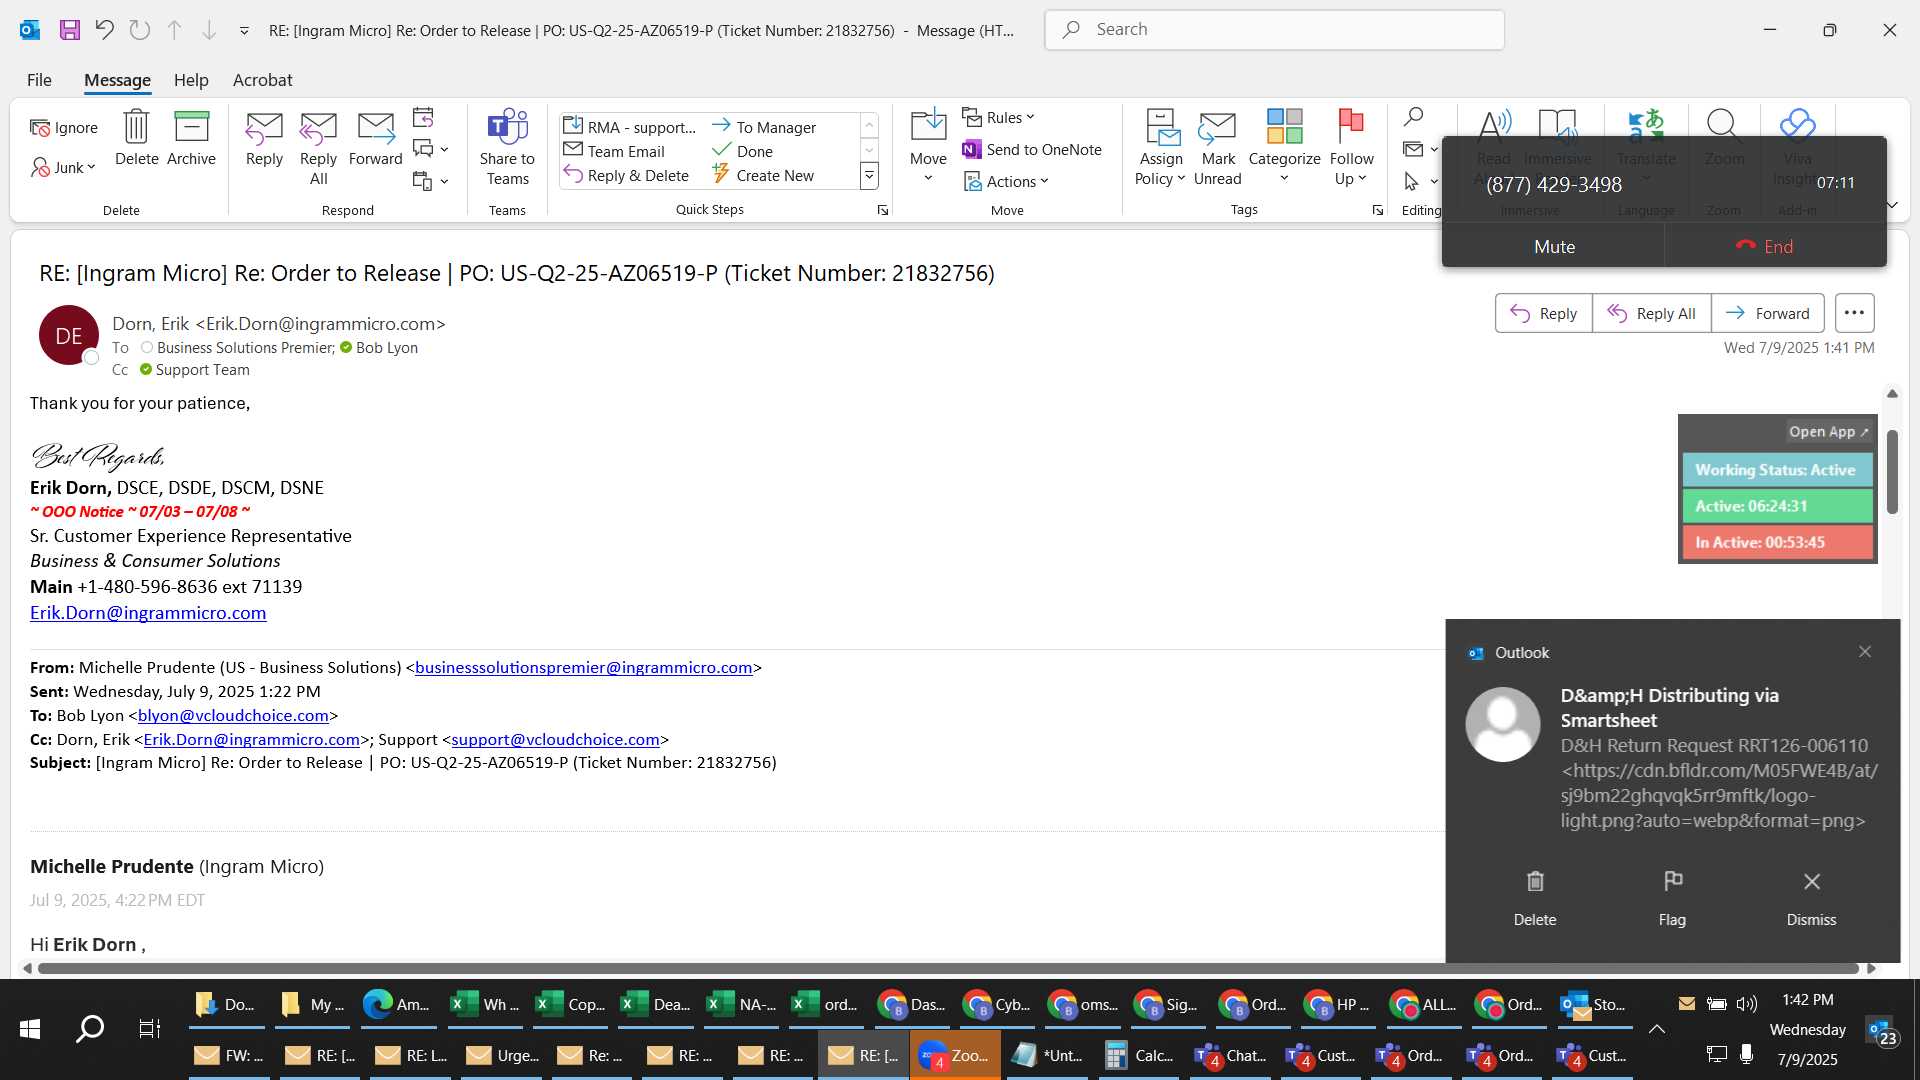Open the File menu
The image size is (1920, 1080).
click(39, 80)
